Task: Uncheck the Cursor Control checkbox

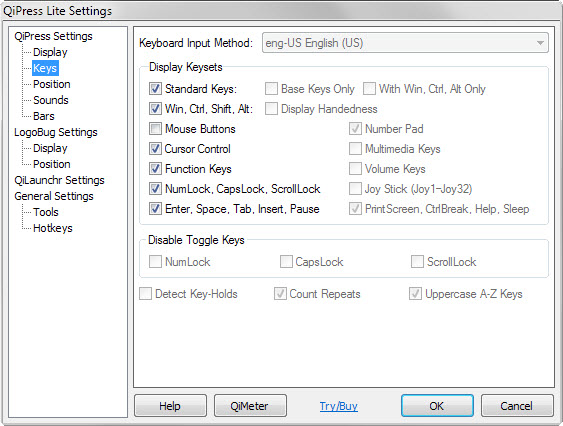Action: coord(155,149)
